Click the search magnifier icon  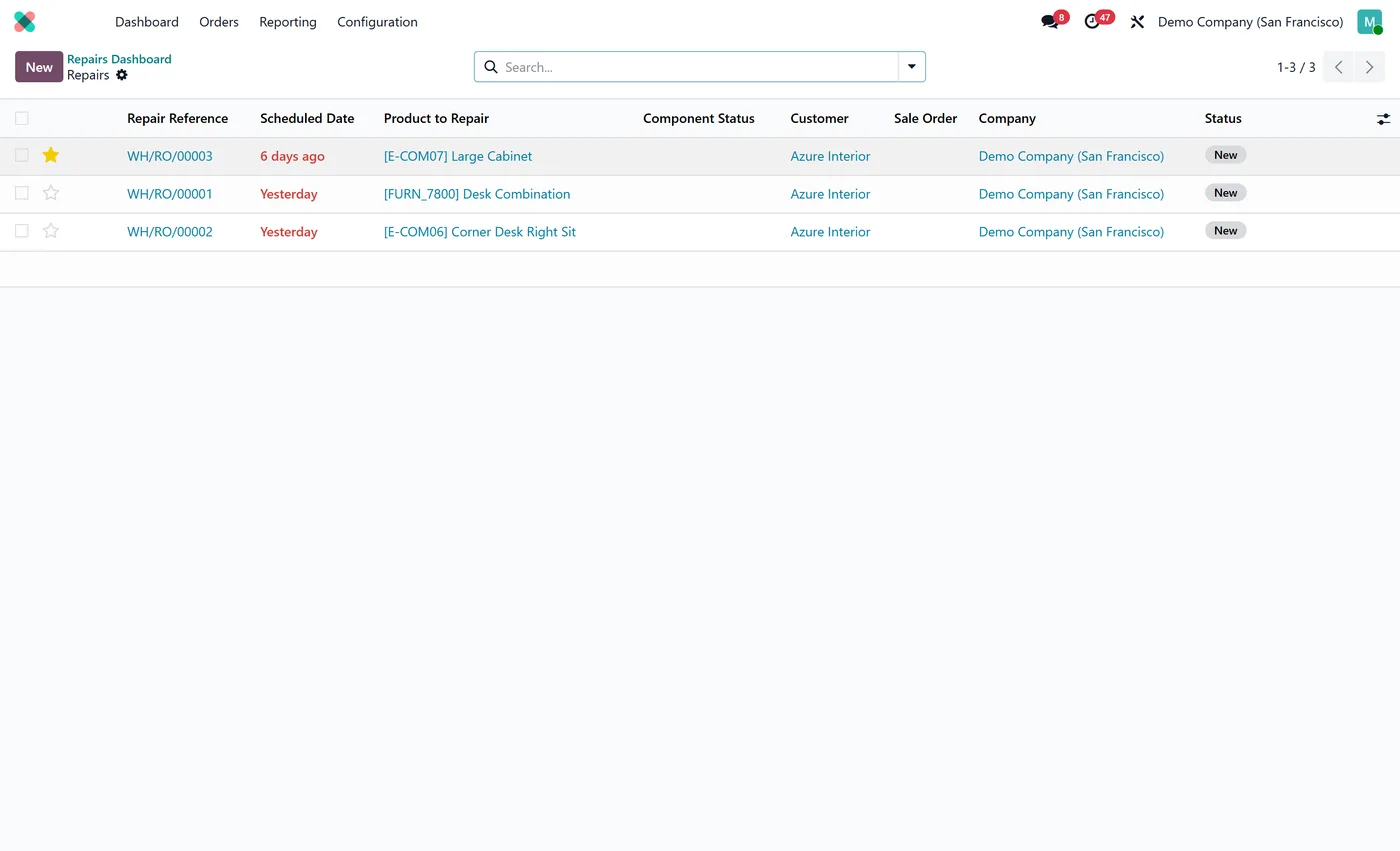pos(491,67)
